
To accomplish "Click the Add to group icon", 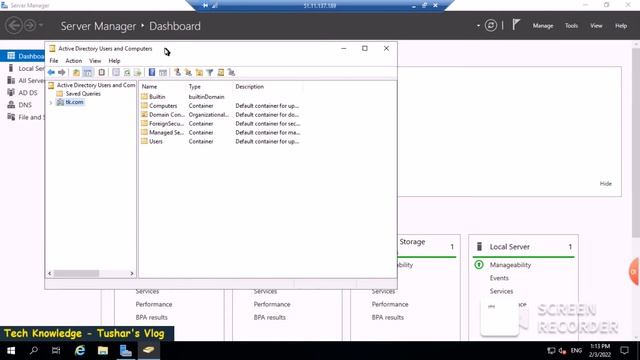I will tap(231, 73).
